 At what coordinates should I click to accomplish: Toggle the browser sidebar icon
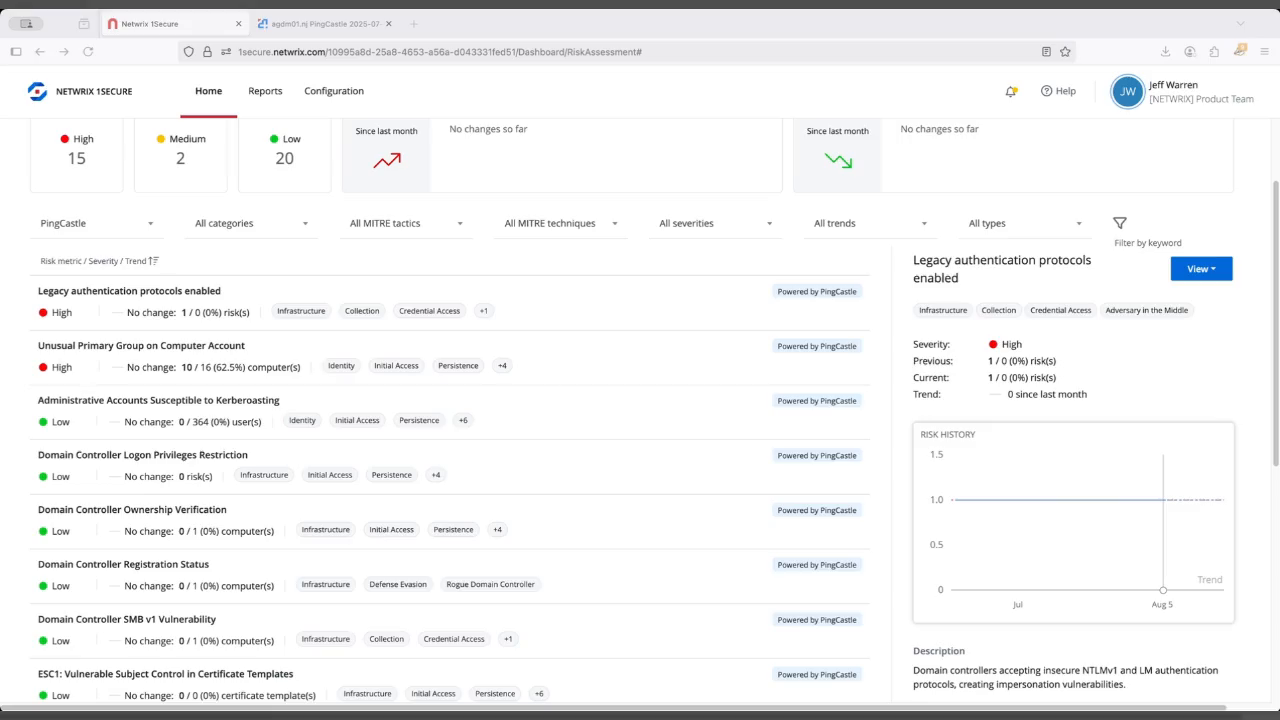(16, 52)
